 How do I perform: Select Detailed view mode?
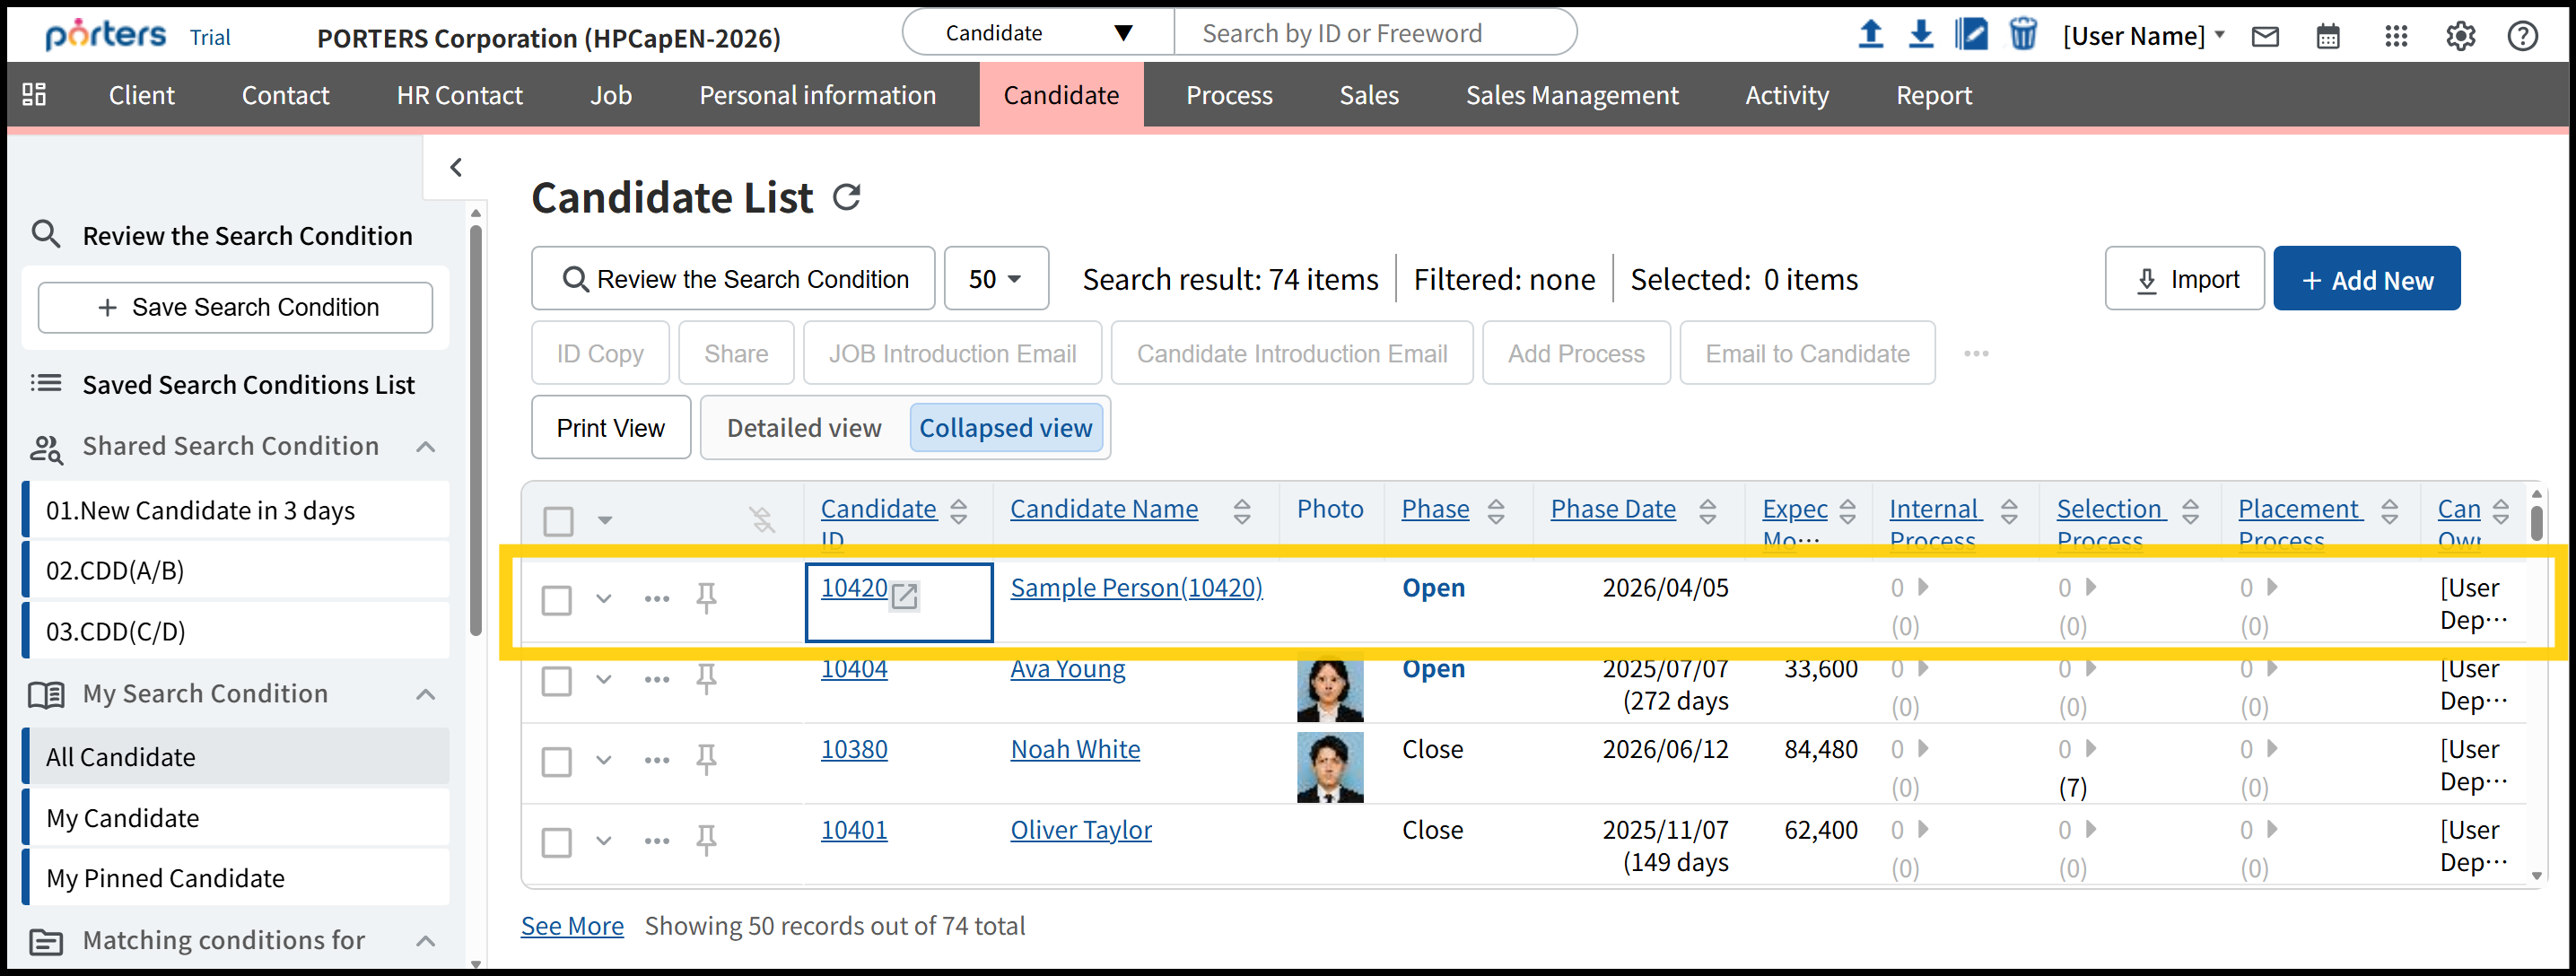(804, 428)
